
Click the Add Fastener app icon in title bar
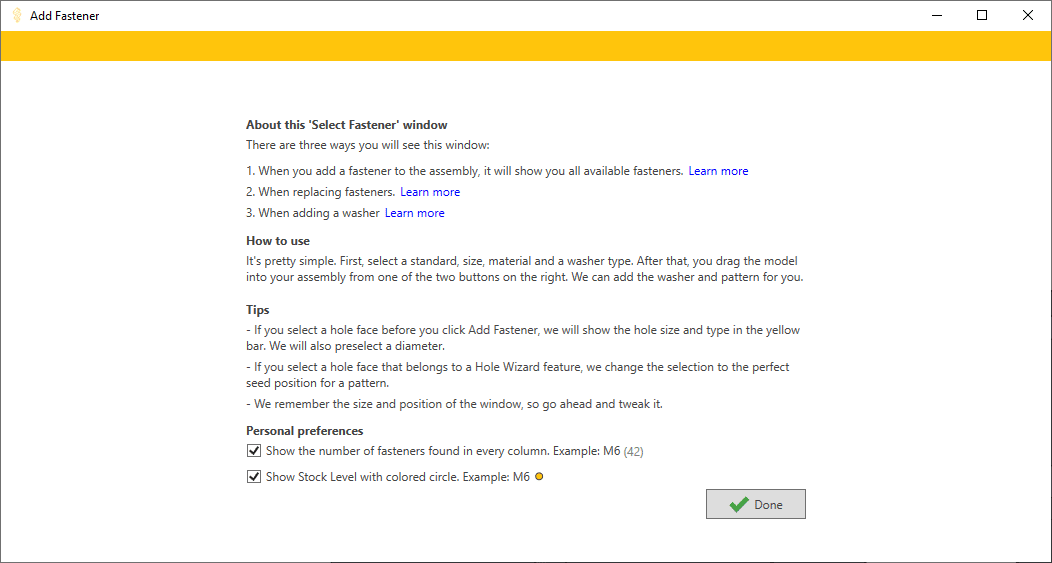[x=16, y=15]
